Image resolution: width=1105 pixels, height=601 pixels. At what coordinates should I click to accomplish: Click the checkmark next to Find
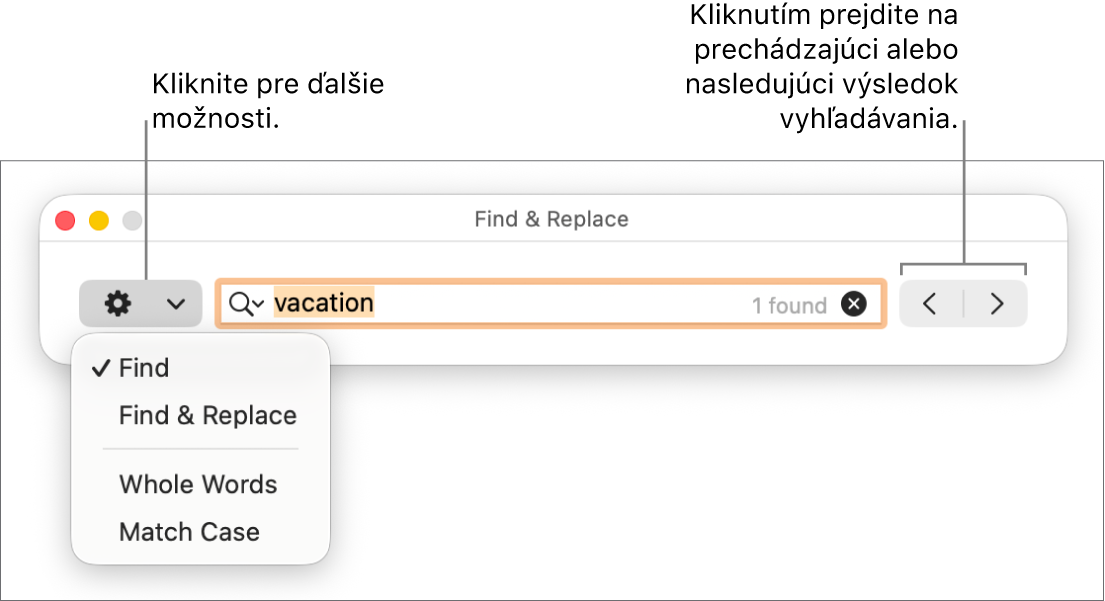coord(100,368)
